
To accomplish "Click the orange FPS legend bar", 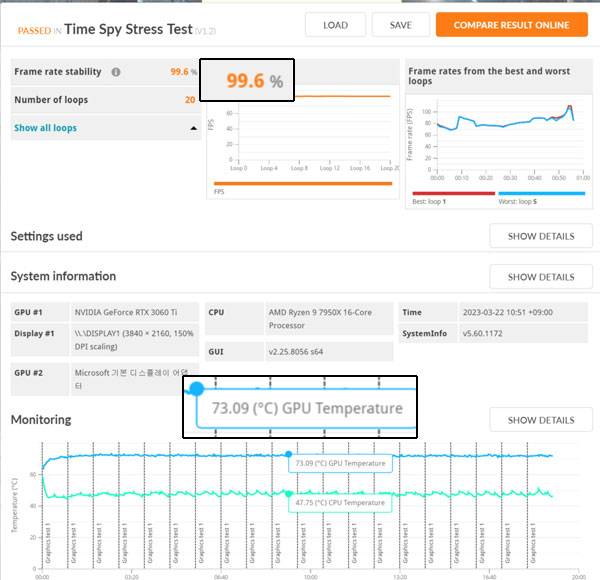I will click(x=303, y=183).
